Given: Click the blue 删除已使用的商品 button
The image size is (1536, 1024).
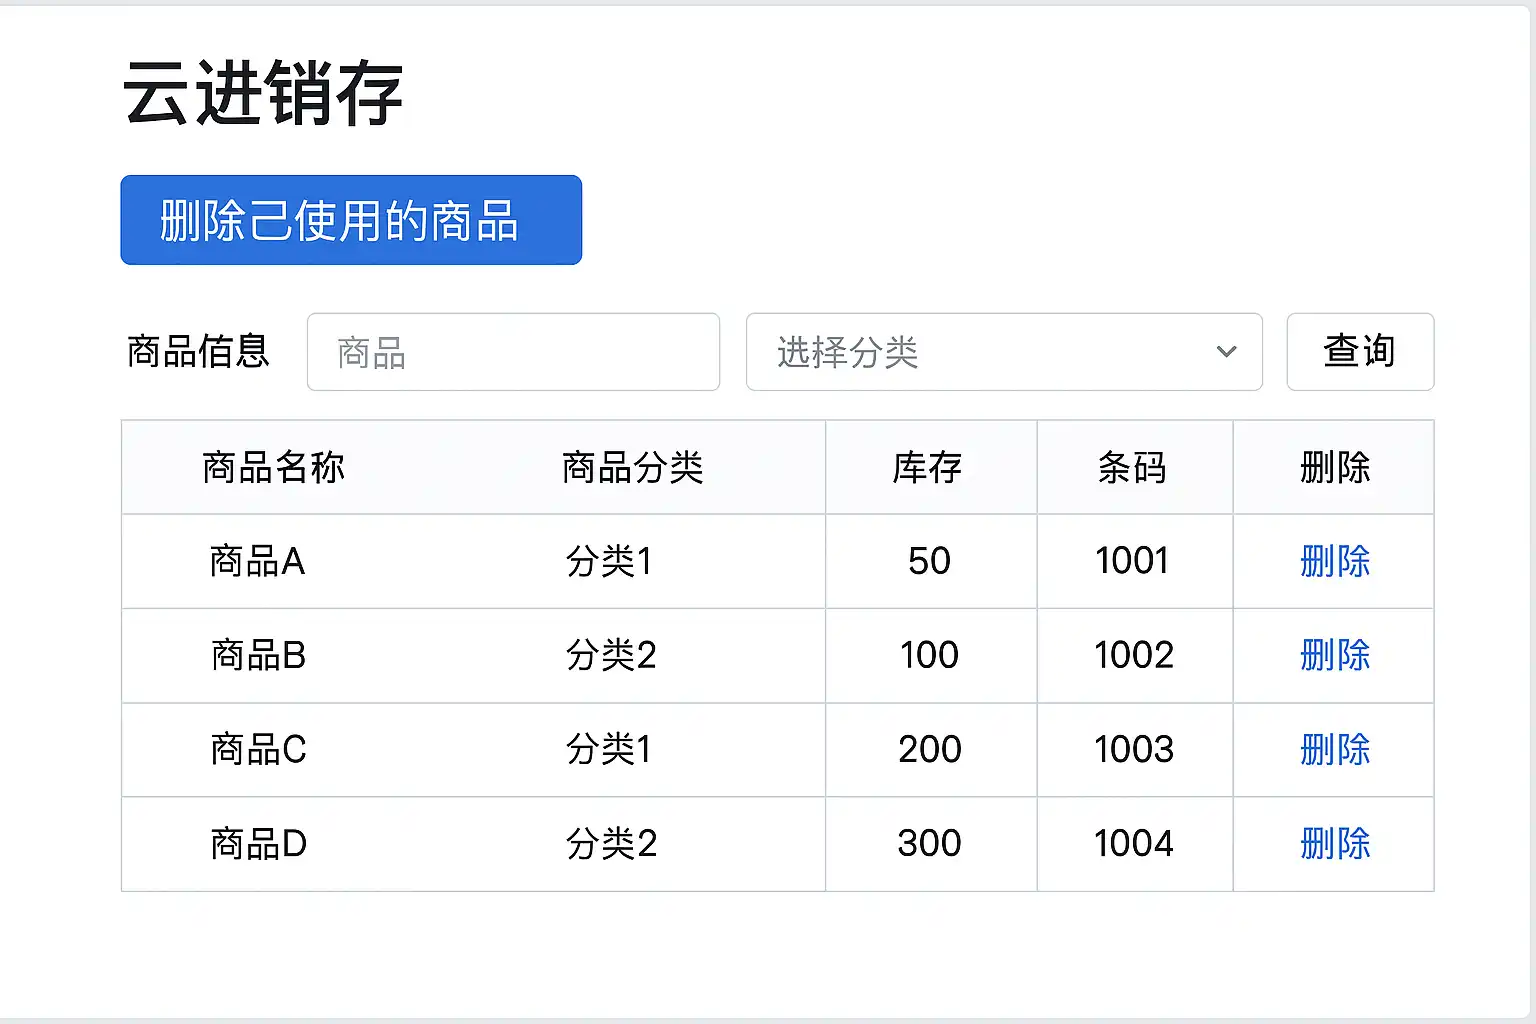Looking at the screenshot, I should coord(350,220).
